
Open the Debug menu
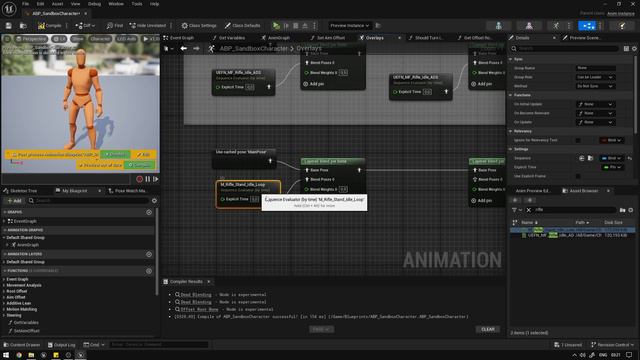[94, 4]
